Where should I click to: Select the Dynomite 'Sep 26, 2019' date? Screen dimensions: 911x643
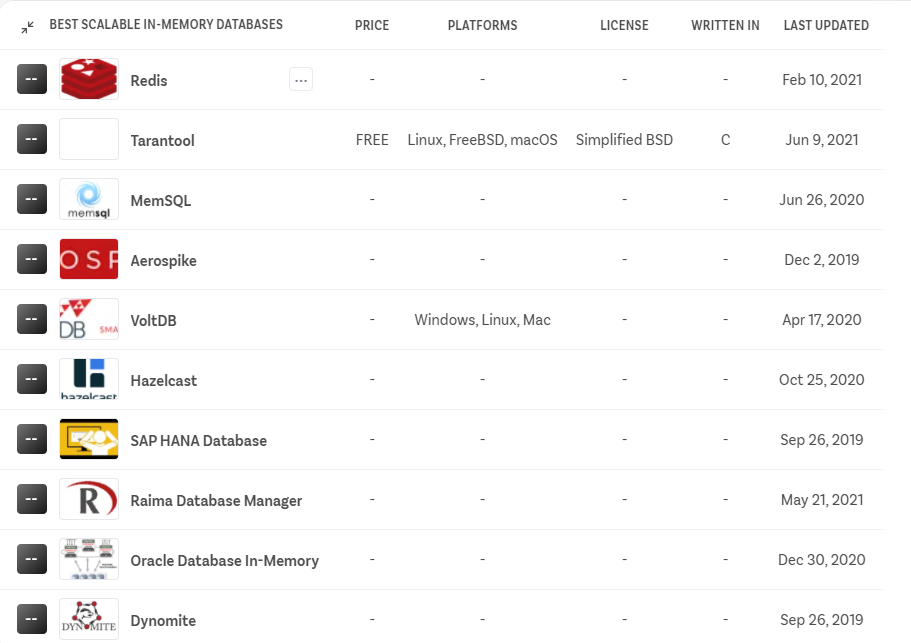[x=822, y=620]
